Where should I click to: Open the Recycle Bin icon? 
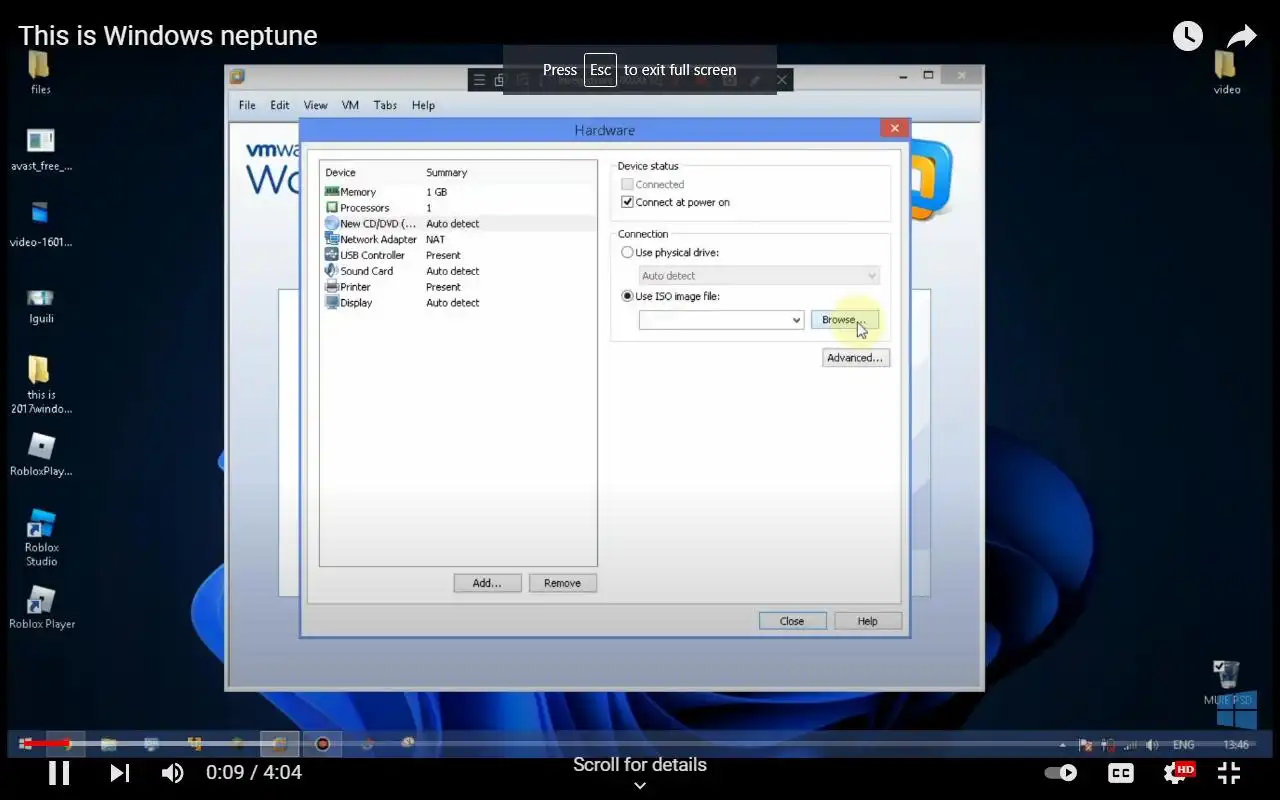click(1226, 683)
